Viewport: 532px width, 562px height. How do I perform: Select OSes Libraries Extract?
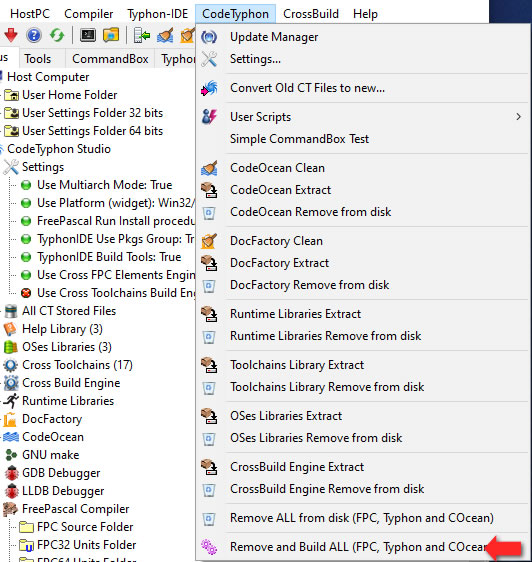(x=362, y=416)
